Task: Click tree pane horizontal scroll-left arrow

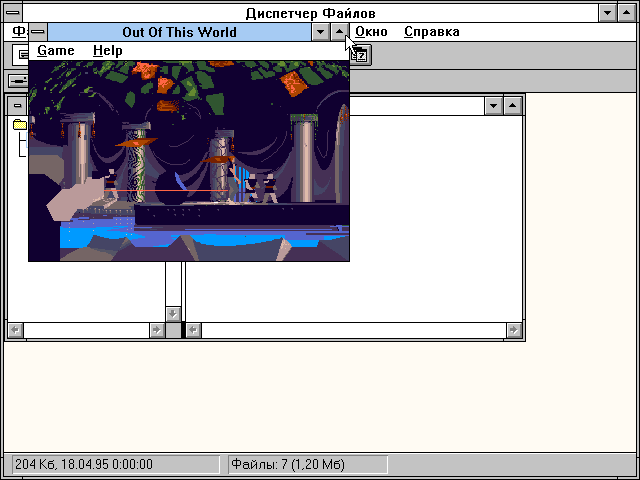Action: pyautogui.click(x=16, y=330)
